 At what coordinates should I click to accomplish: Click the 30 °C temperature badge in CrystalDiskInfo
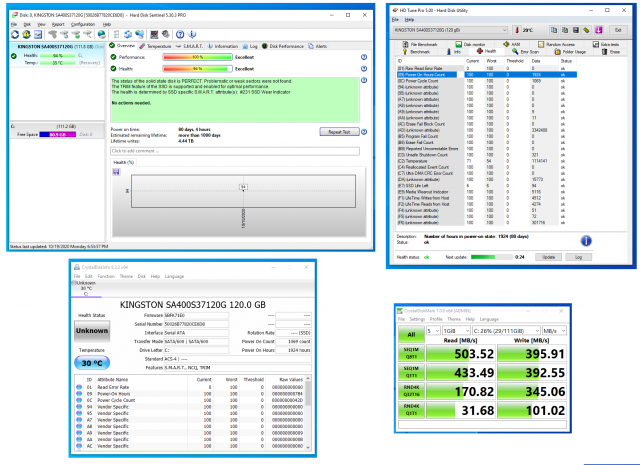pyautogui.click(x=92, y=363)
